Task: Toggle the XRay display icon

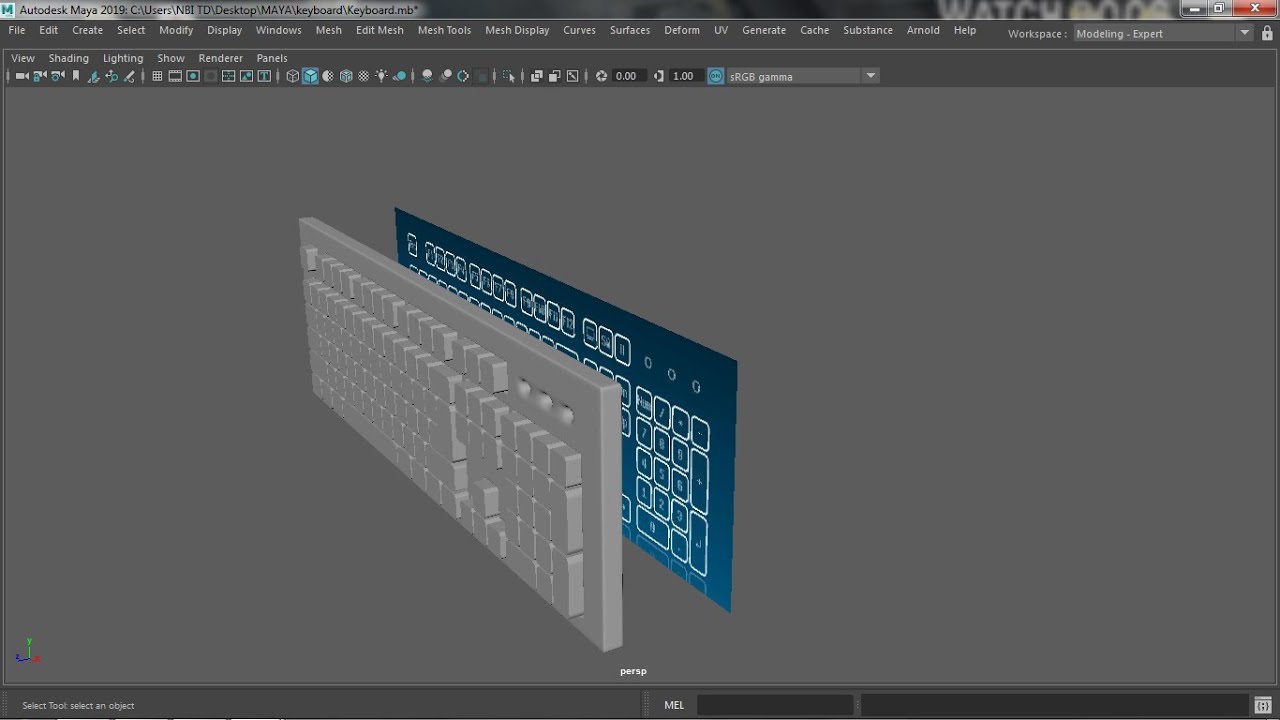Action: pos(537,76)
